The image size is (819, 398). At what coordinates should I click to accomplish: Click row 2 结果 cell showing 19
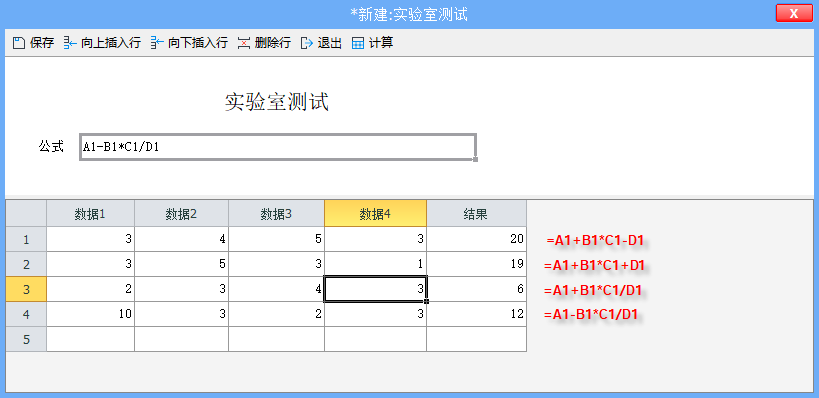coord(476,264)
